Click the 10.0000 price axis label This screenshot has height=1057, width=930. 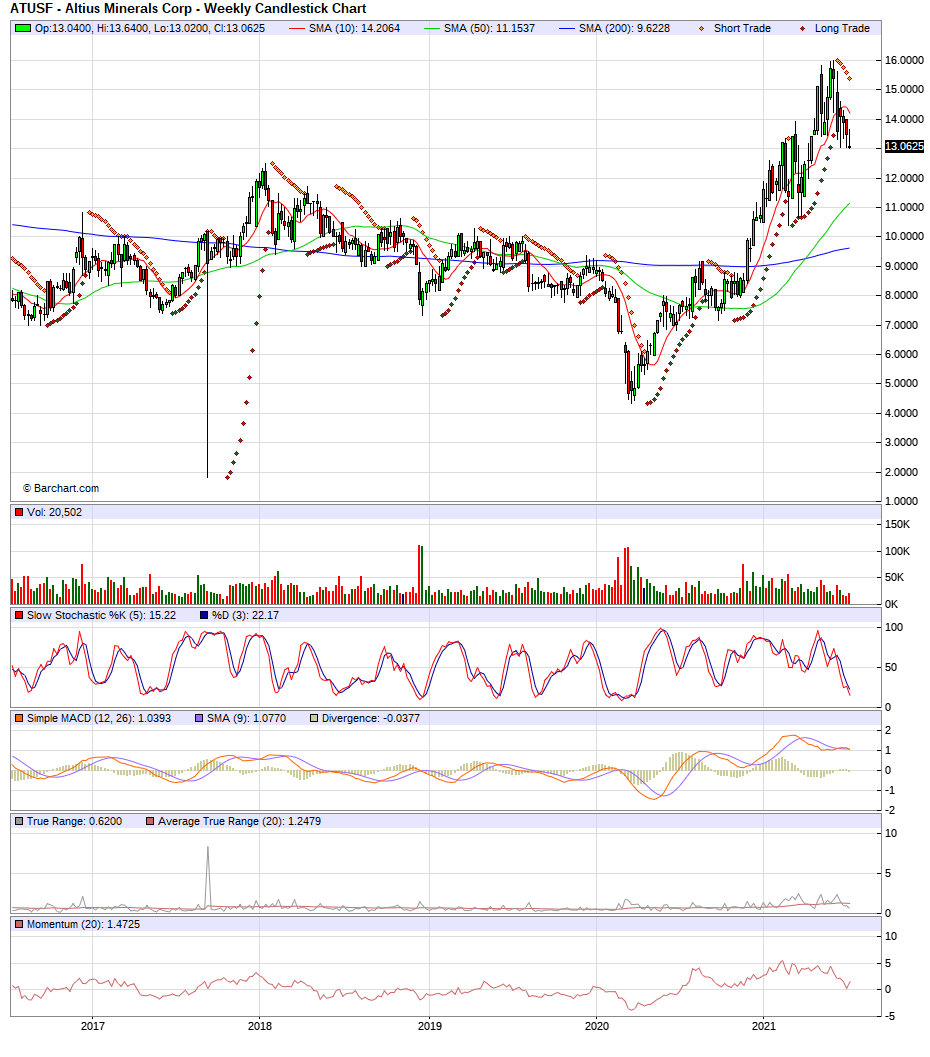904,236
